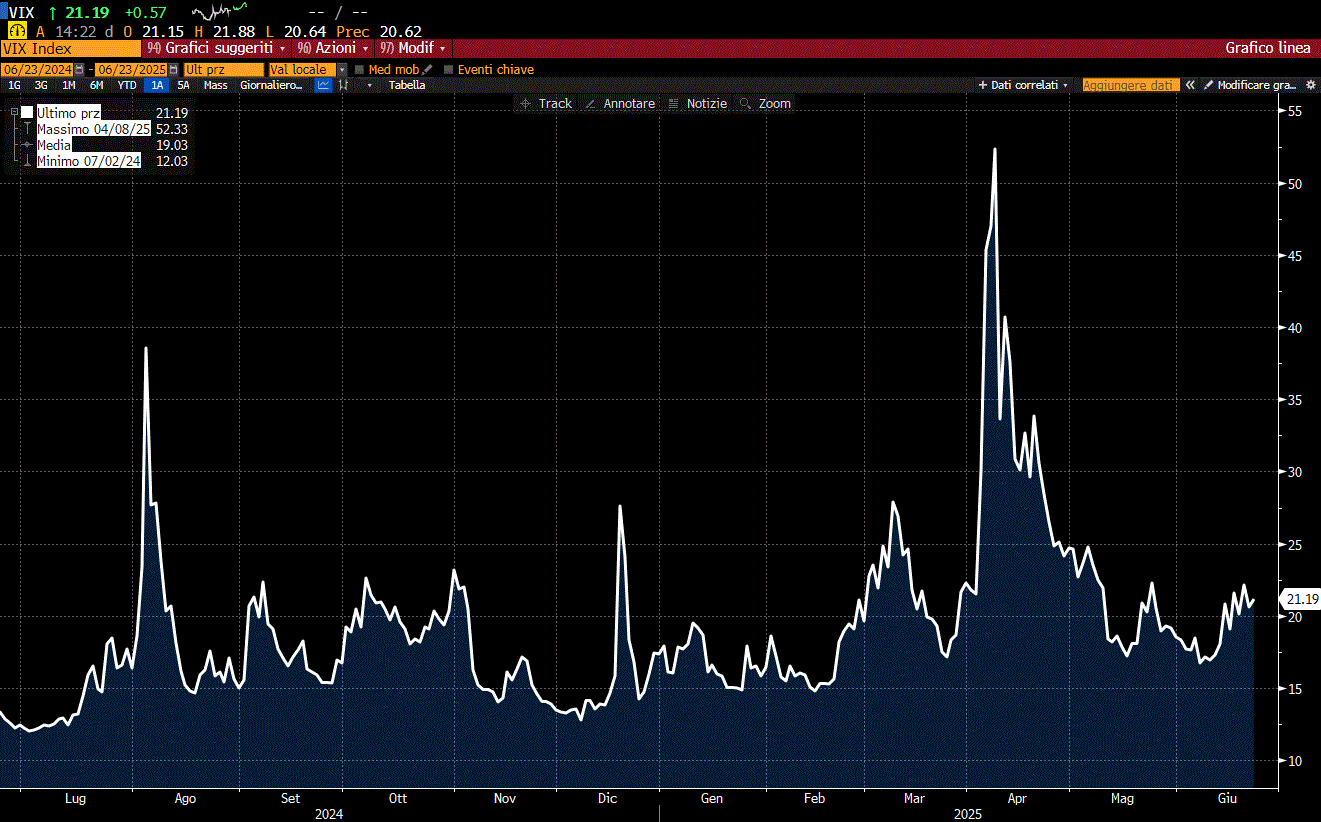Select the 1M time range

69,85
